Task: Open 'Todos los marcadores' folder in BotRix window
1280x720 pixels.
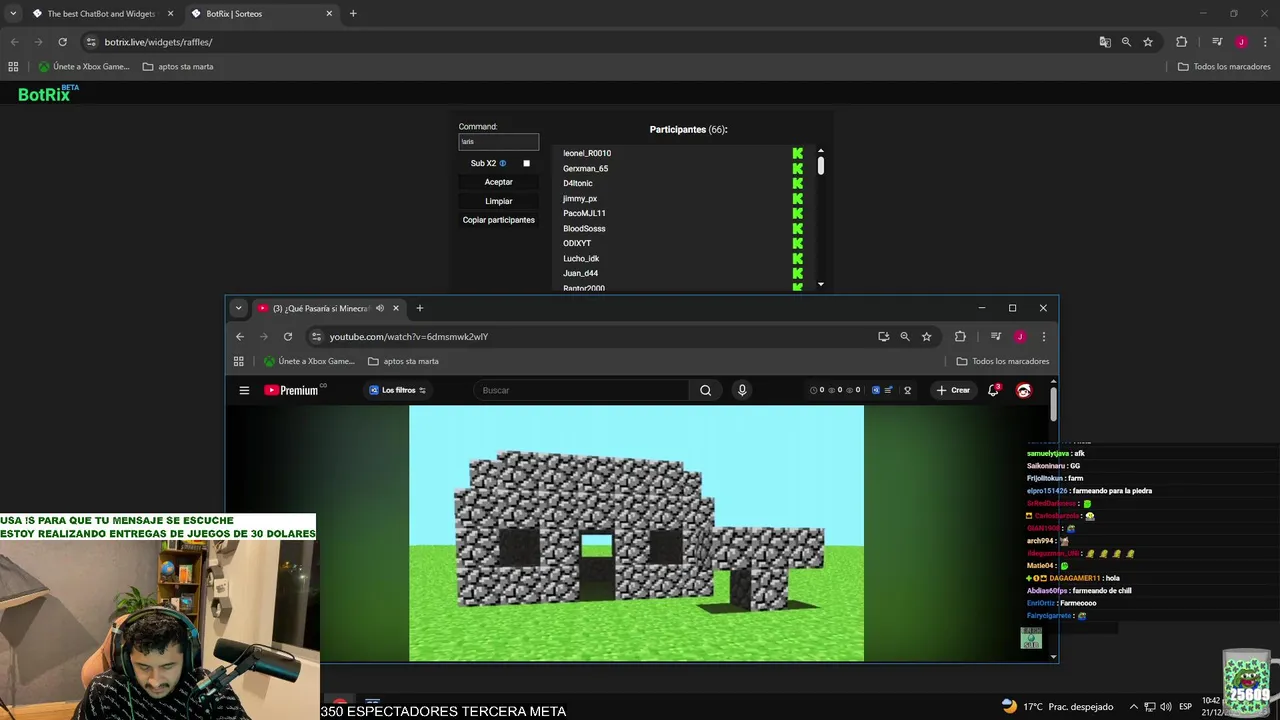Action: (1224, 66)
